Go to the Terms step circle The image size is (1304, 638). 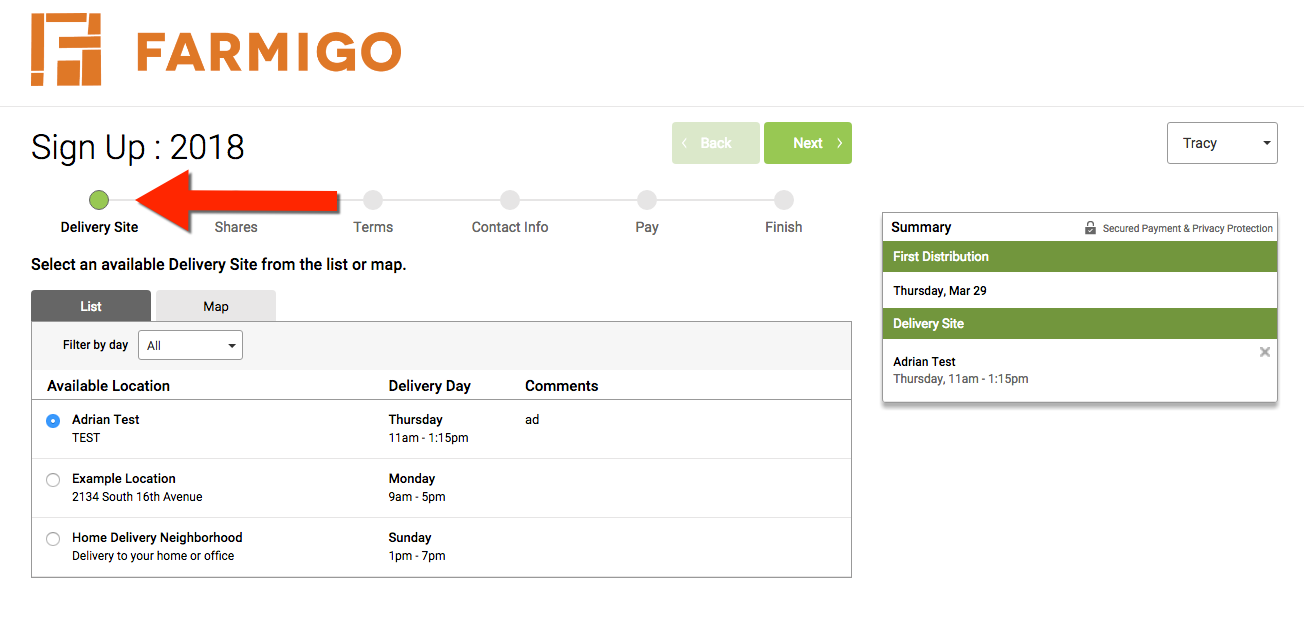click(x=373, y=200)
